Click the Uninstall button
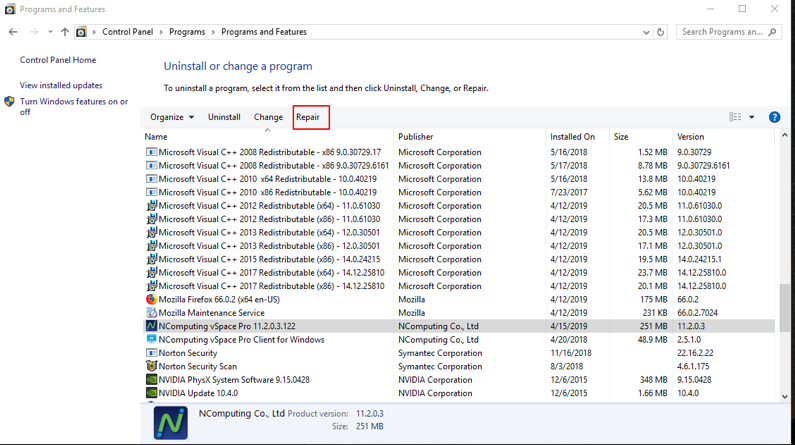795x445 pixels. point(224,117)
